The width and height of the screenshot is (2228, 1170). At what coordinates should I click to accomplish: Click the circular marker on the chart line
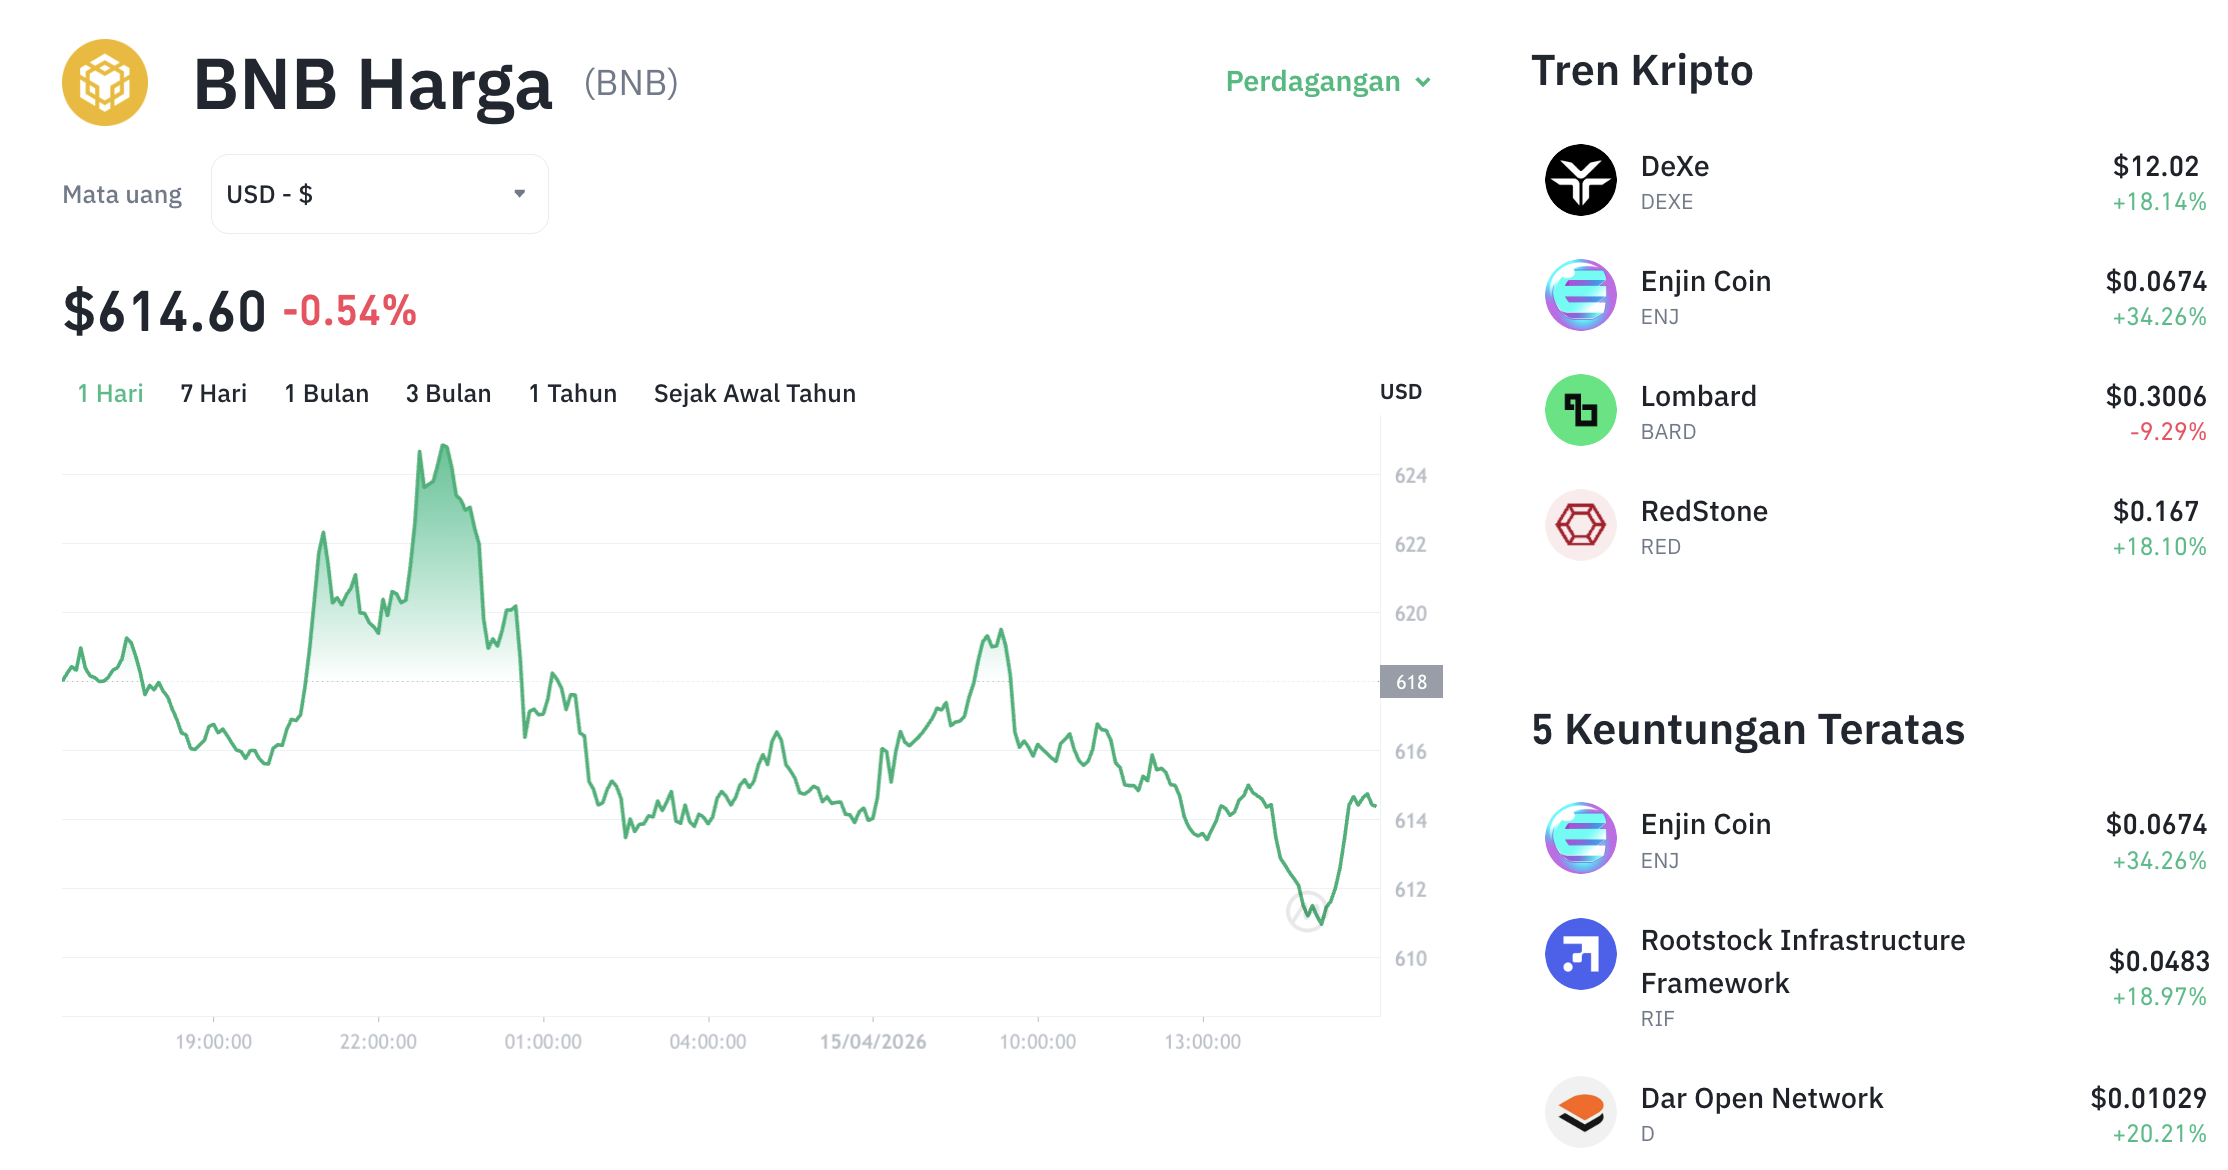coord(1306,913)
